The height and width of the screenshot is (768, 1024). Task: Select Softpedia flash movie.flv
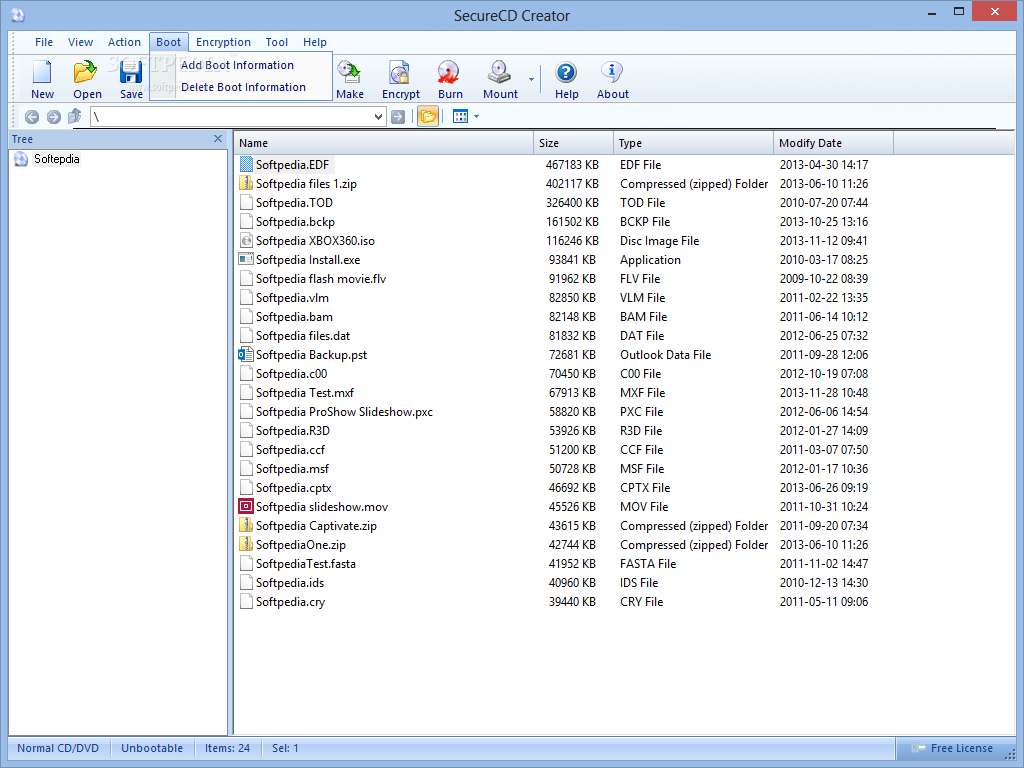tap(321, 278)
